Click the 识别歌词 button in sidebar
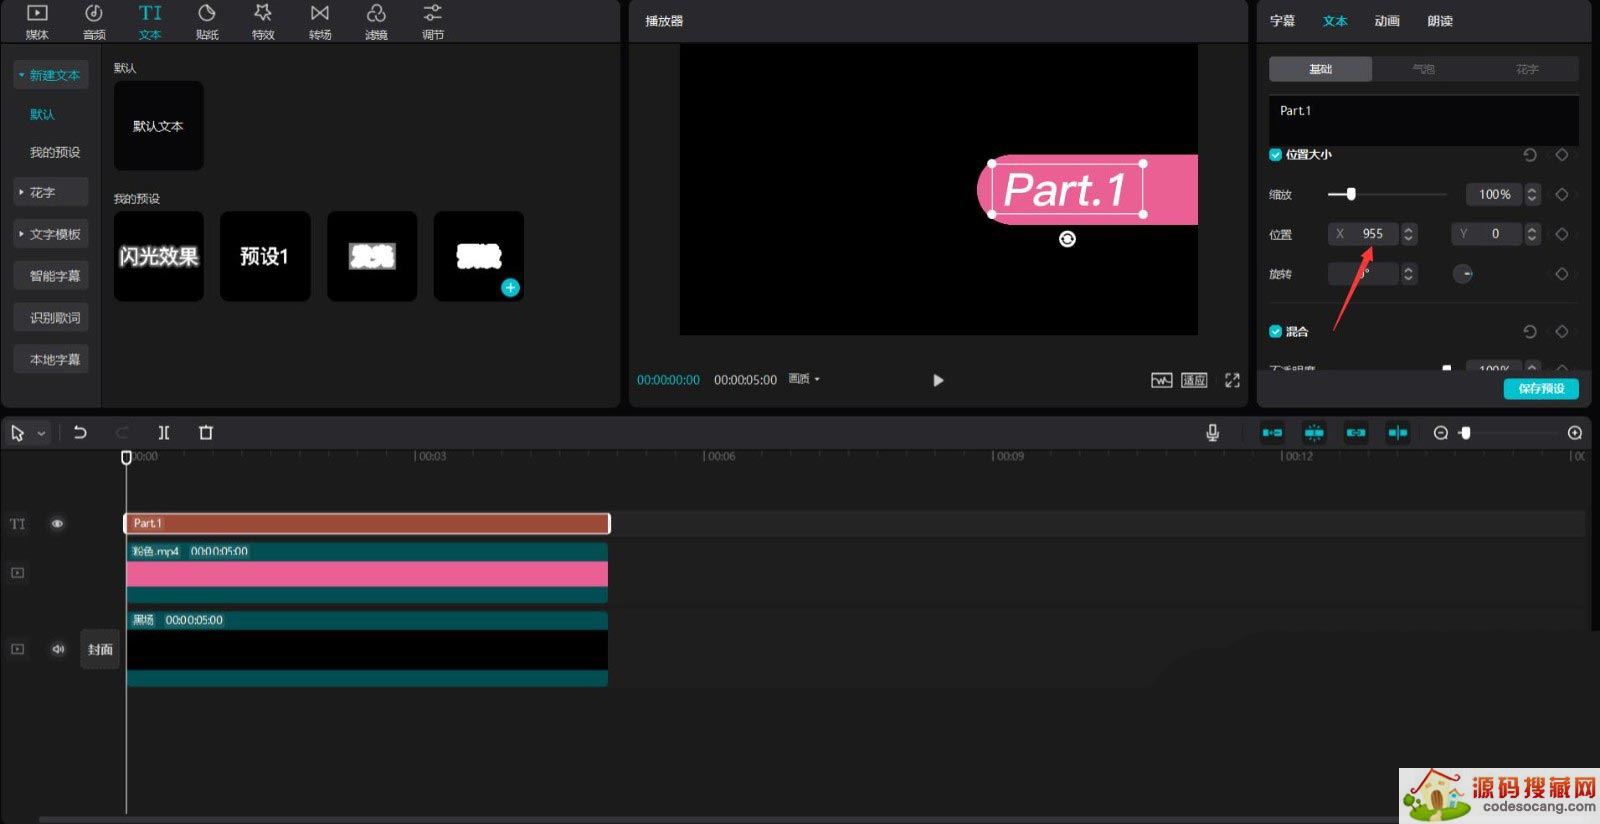The width and height of the screenshot is (1600, 824). pyautogui.click(x=54, y=318)
